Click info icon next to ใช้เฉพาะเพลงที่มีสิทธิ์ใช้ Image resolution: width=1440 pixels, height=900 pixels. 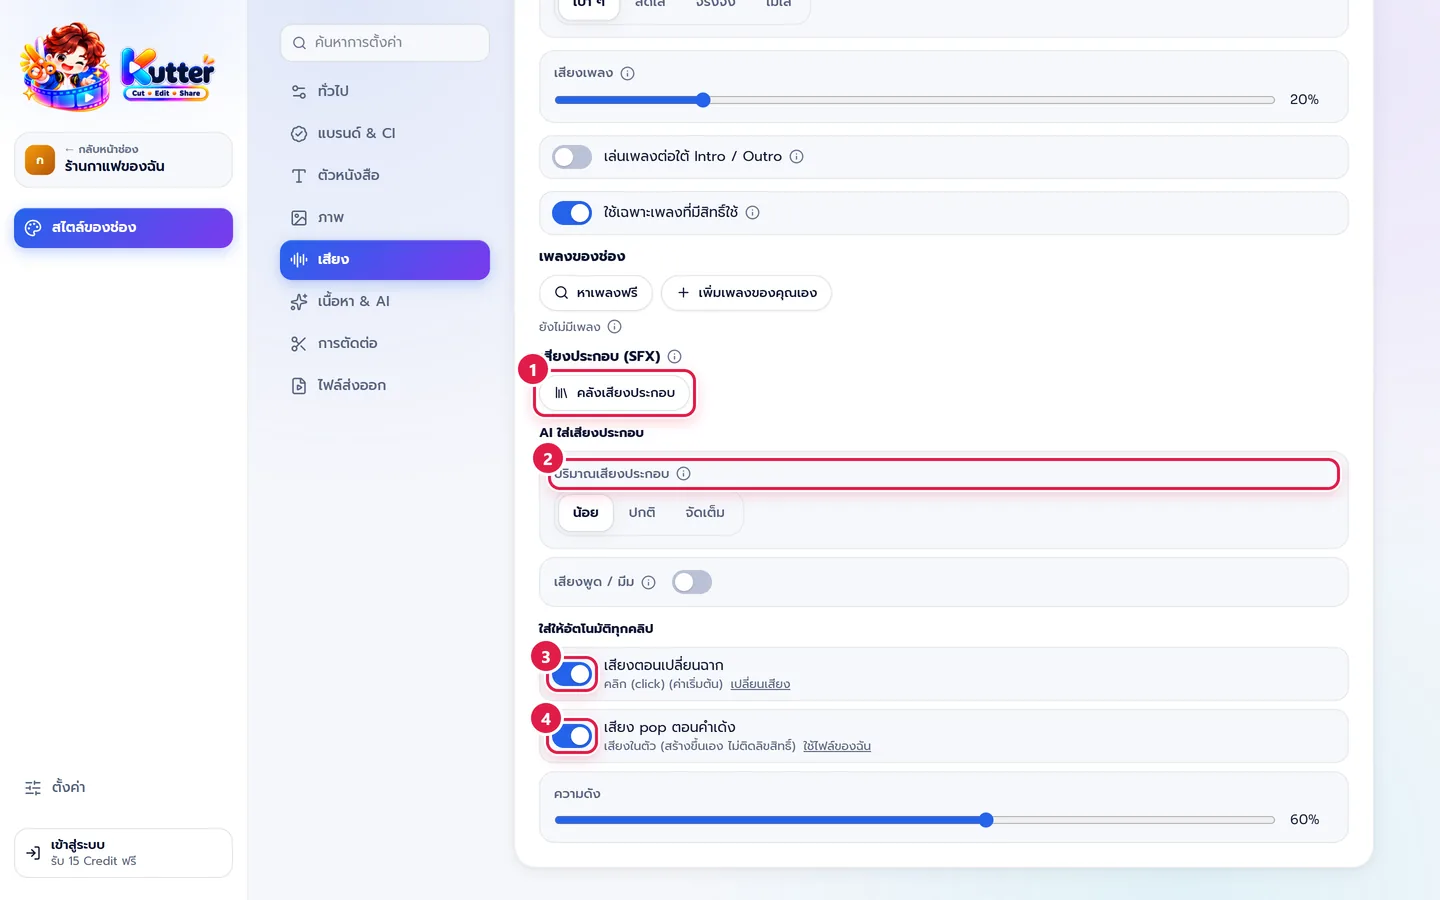[753, 212]
